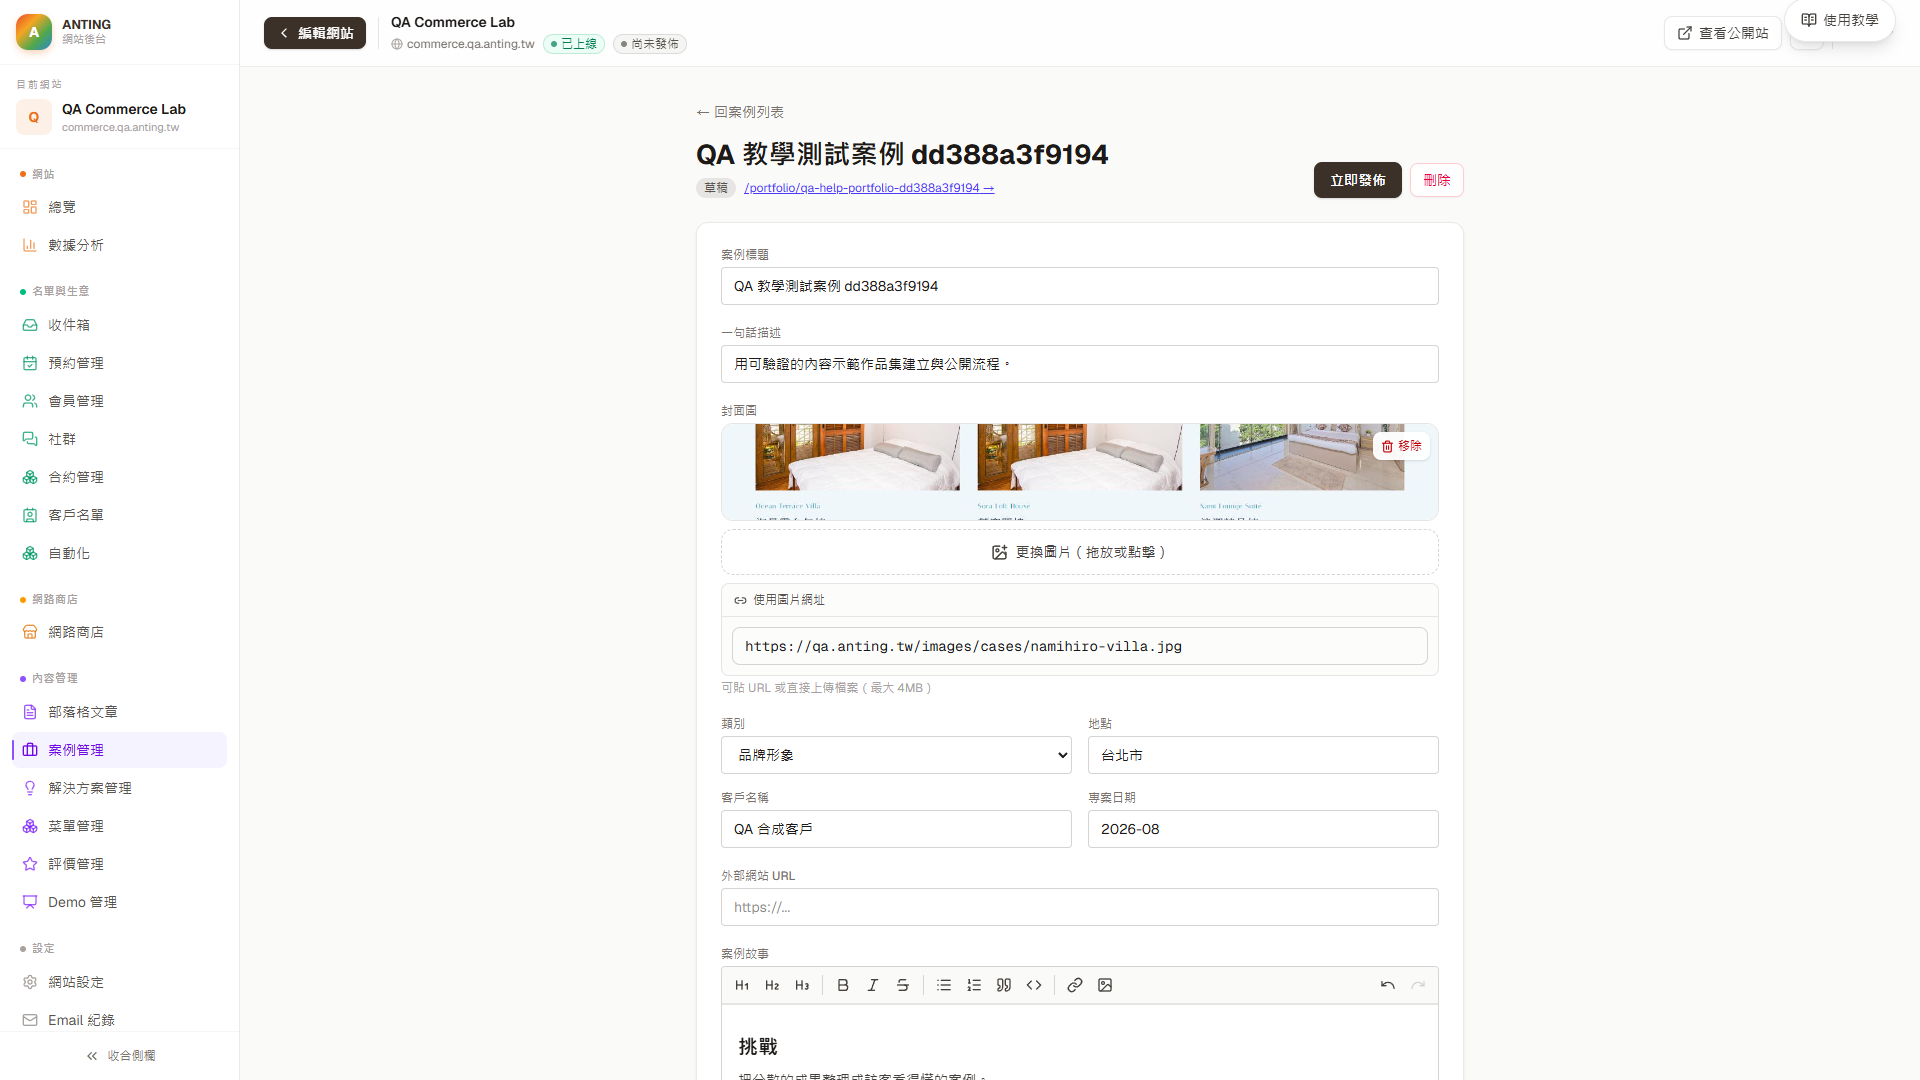Insert a code block in the editor
Viewport: 1920px width, 1080px height.
click(x=1034, y=985)
